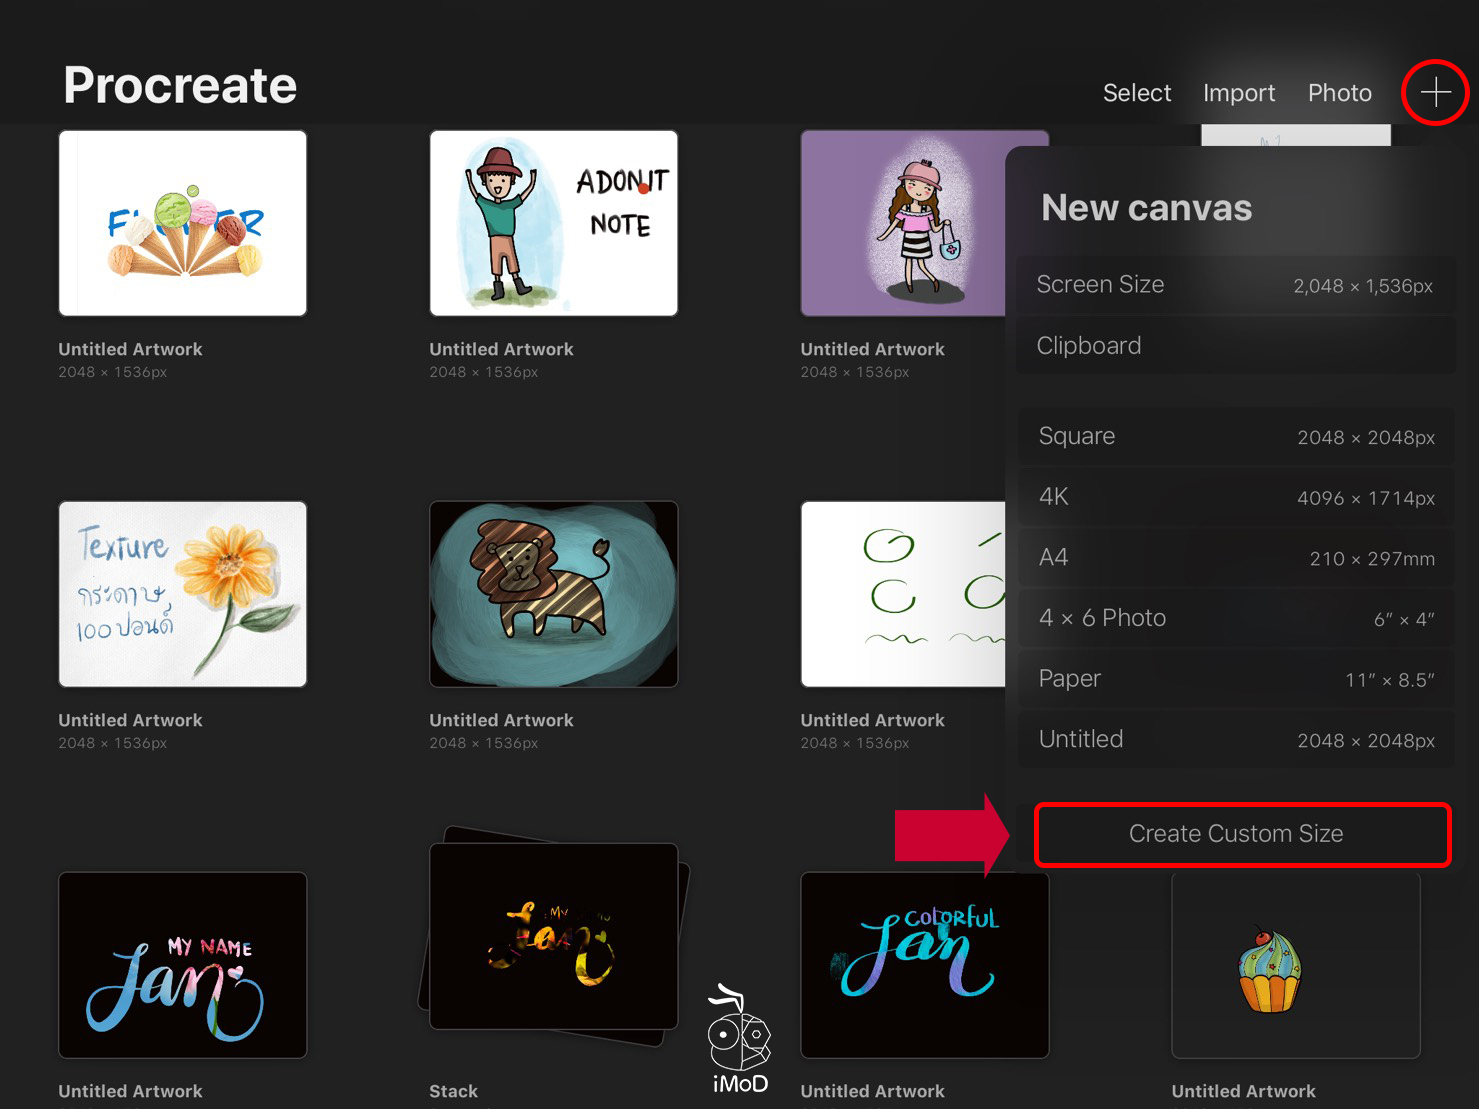
Task: Open the Stack of artworks
Action: [x=553, y=937]
